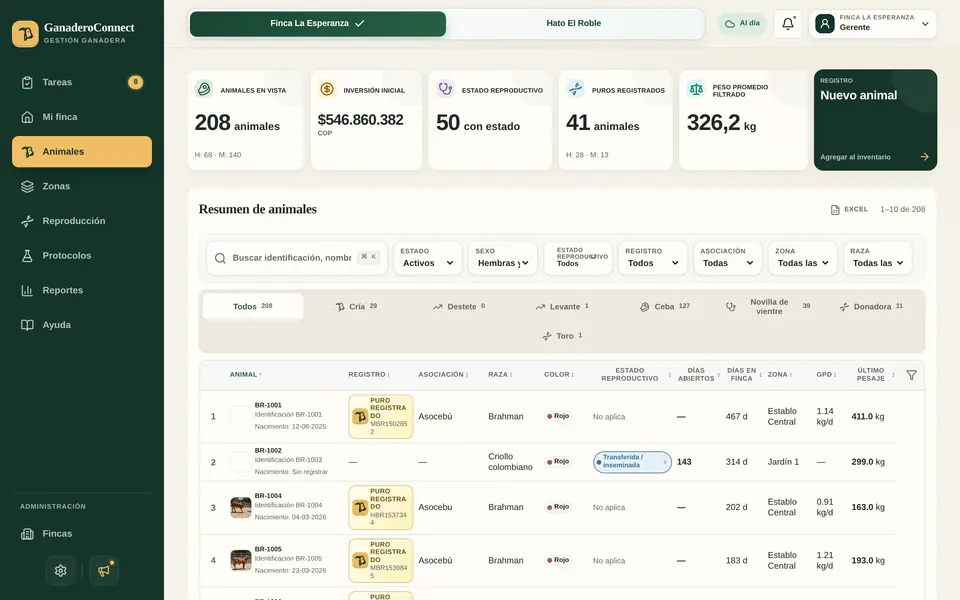Click the cloud Al día sync status
Image resolution: width=960 pixels, height=600 pixels.
(x=742, y=23)
